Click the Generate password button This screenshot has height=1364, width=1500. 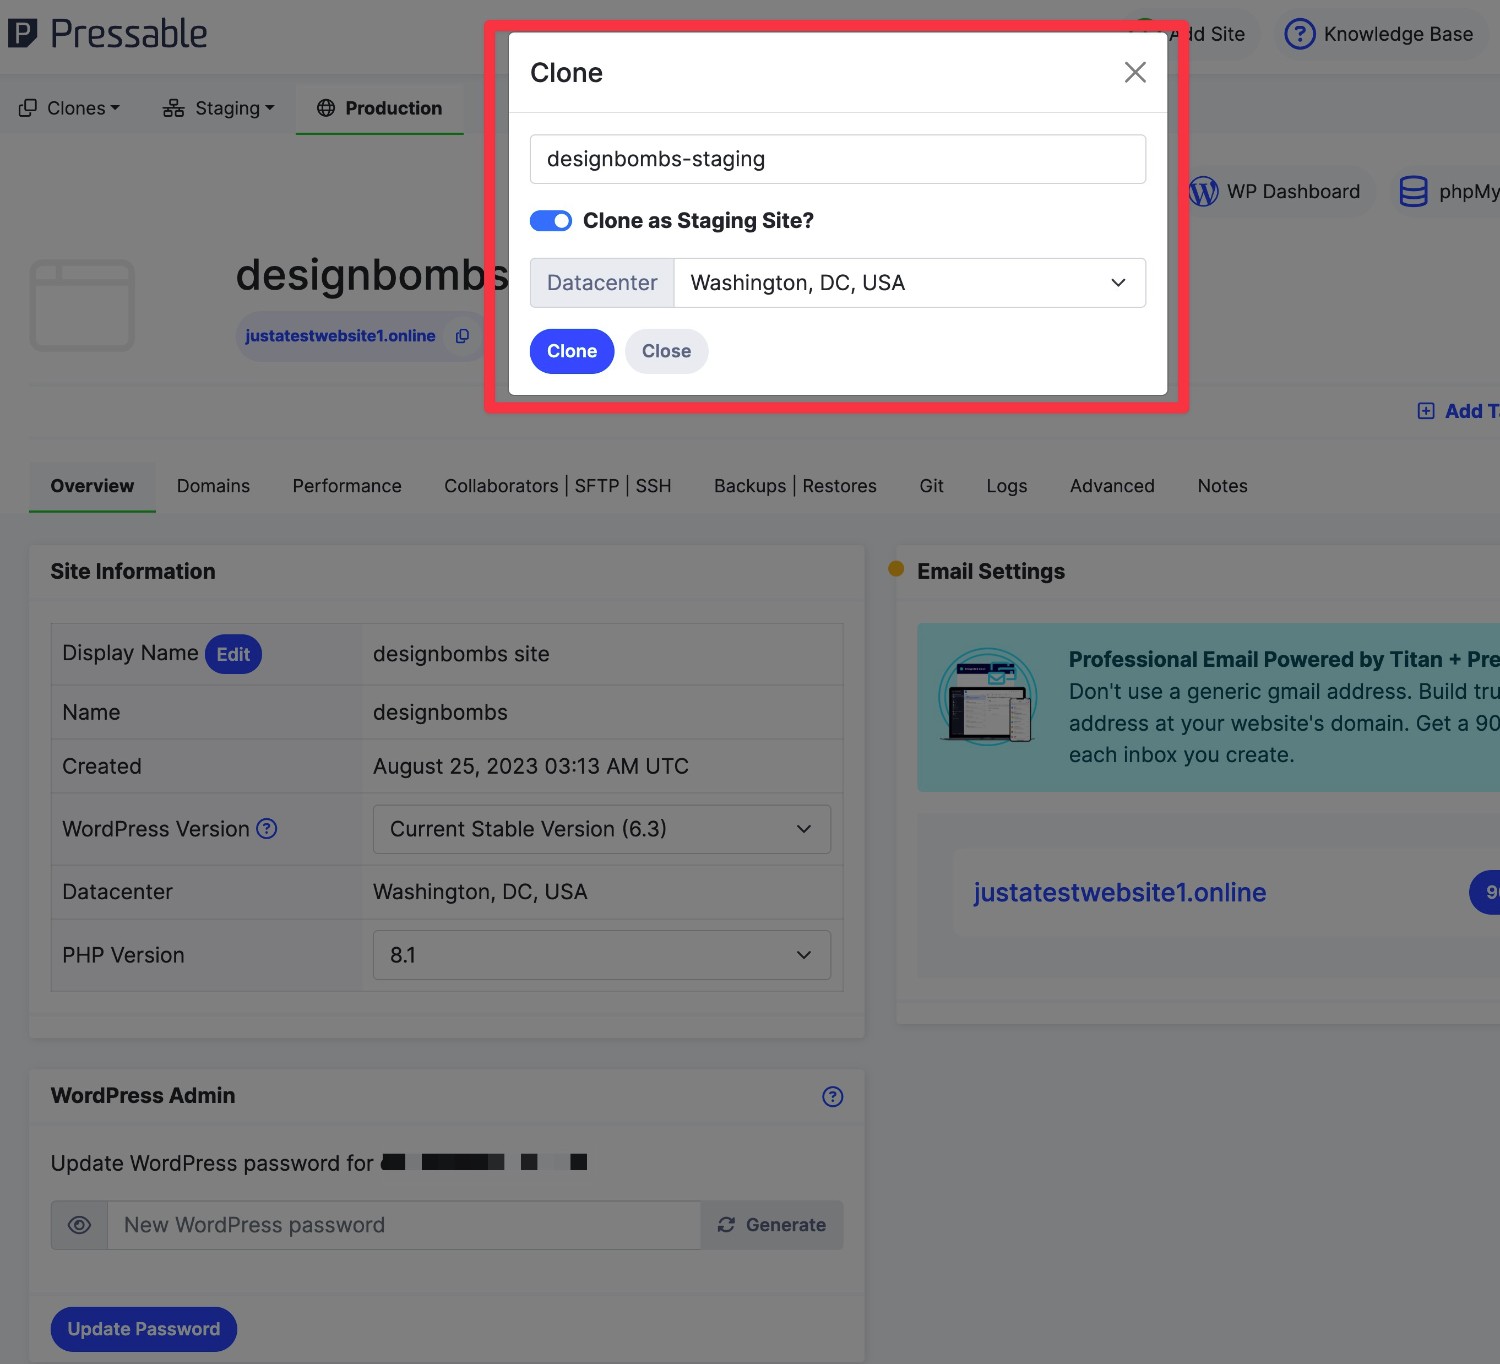[x=772, y=1225]
